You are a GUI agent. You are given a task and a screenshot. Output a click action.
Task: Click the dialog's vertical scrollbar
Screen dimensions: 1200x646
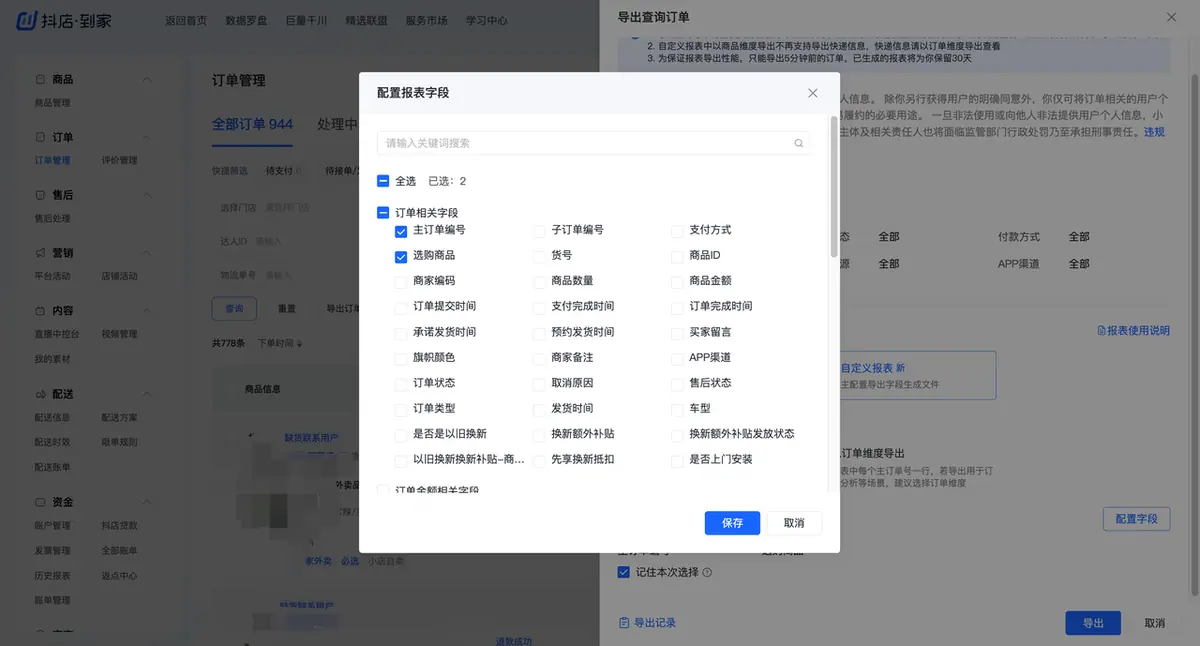click(834, 186)
